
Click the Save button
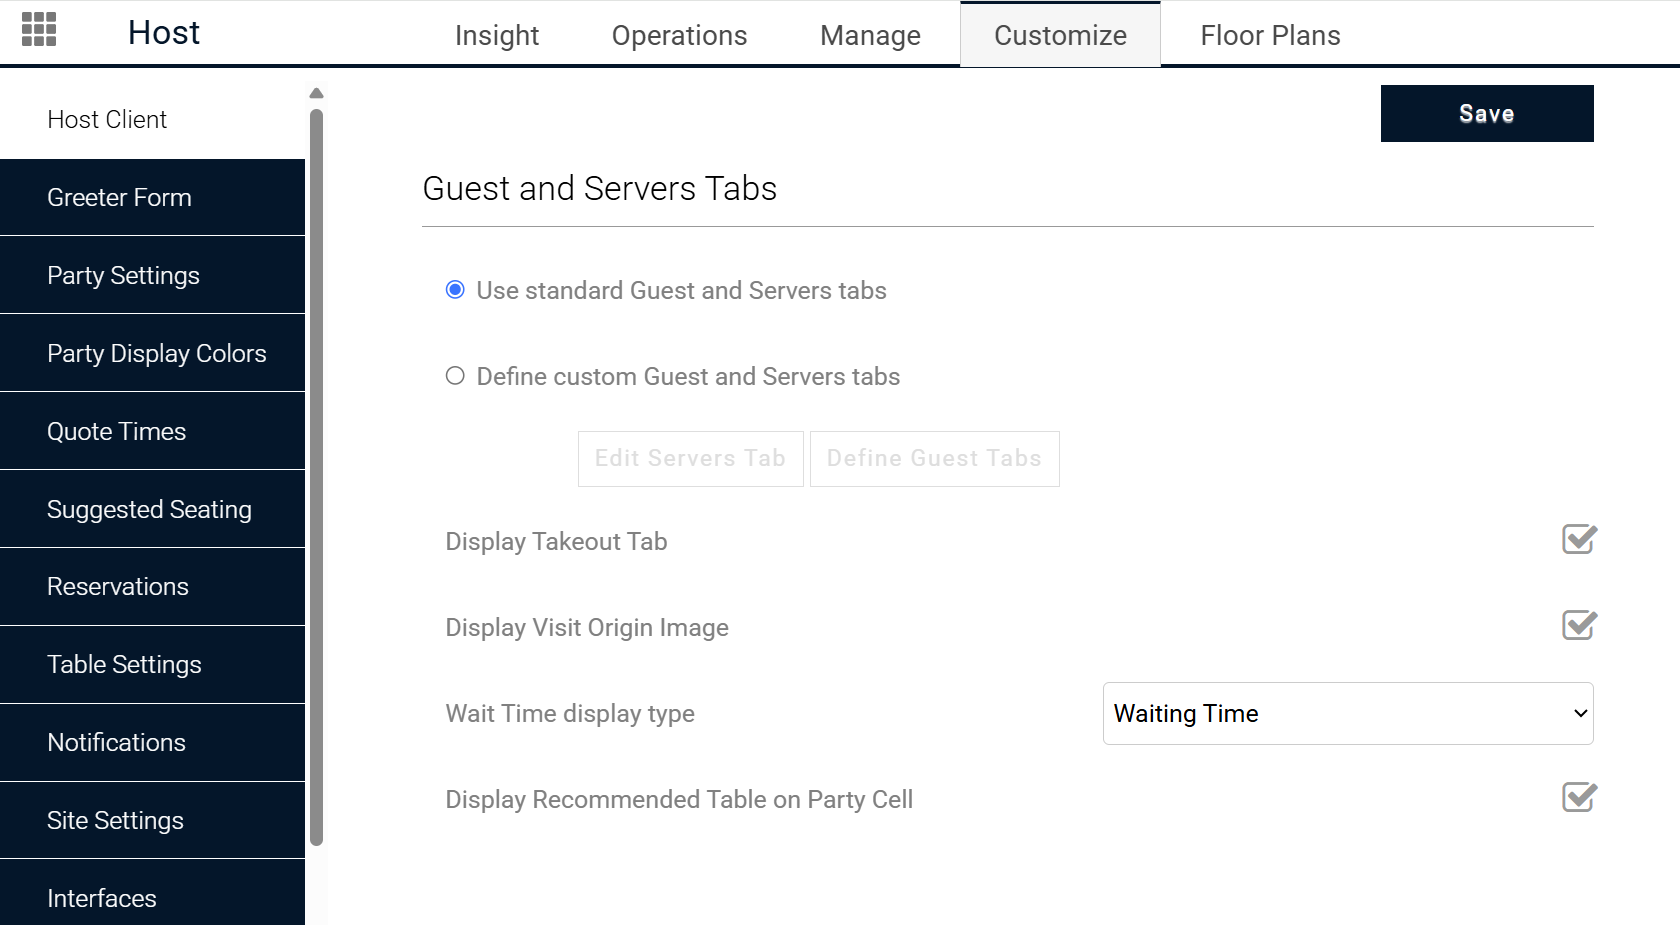1487,114
